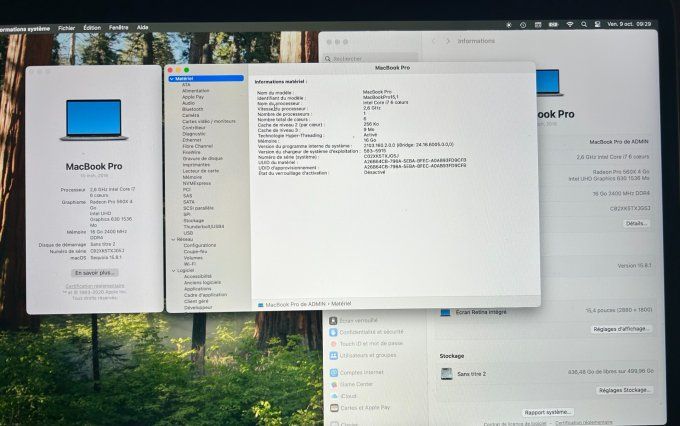Screen dimensions: 680x426
Task: Select Caméra in the hardware list
Action: (x=190, y=115)
